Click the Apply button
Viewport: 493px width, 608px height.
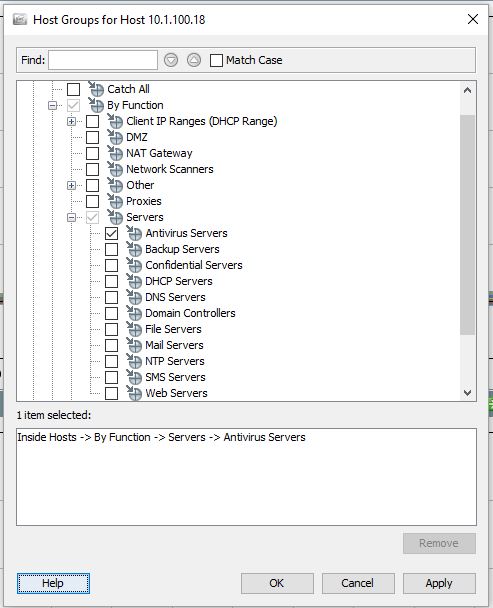[x=439, y=583]
